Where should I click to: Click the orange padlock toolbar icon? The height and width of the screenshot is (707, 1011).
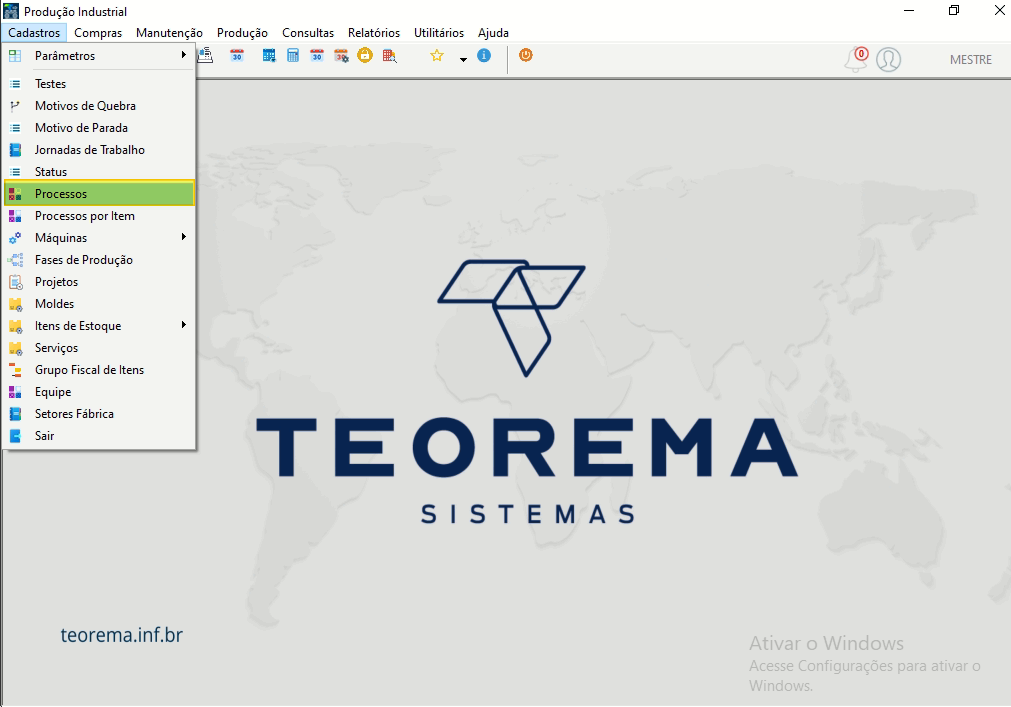[365, 55]
